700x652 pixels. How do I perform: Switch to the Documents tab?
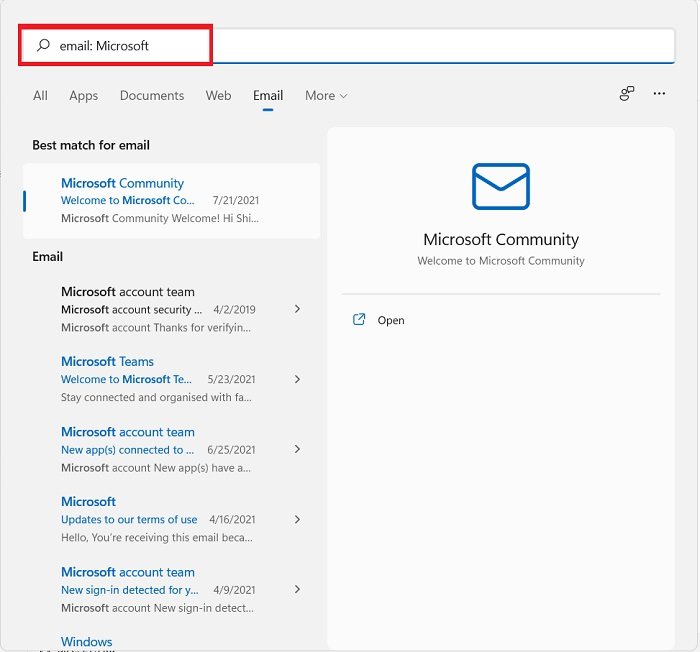point(152,96)
